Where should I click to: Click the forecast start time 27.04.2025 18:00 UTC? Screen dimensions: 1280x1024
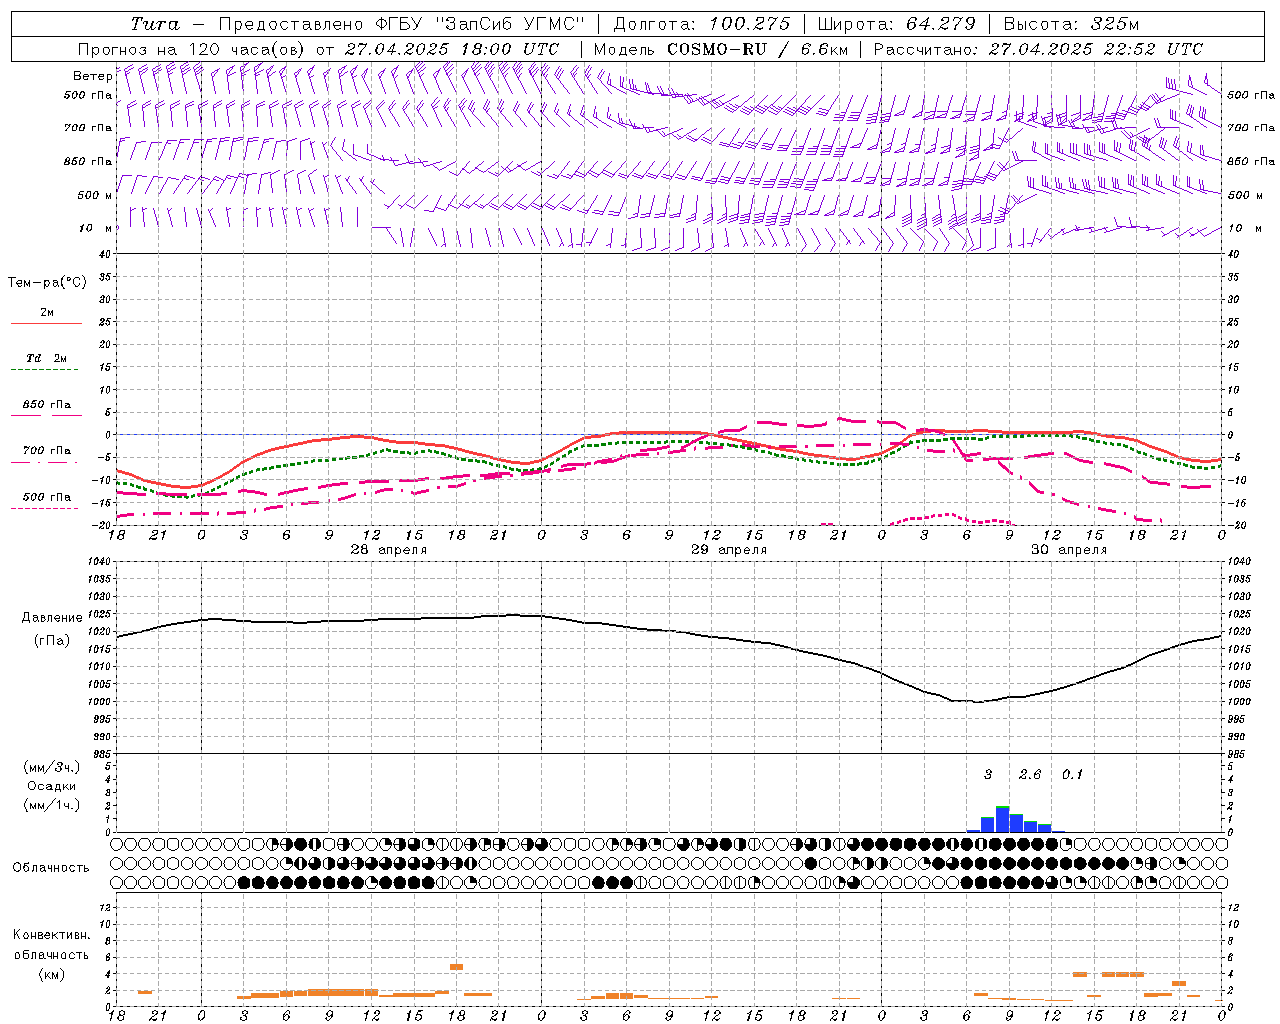[x=452, y=49]
